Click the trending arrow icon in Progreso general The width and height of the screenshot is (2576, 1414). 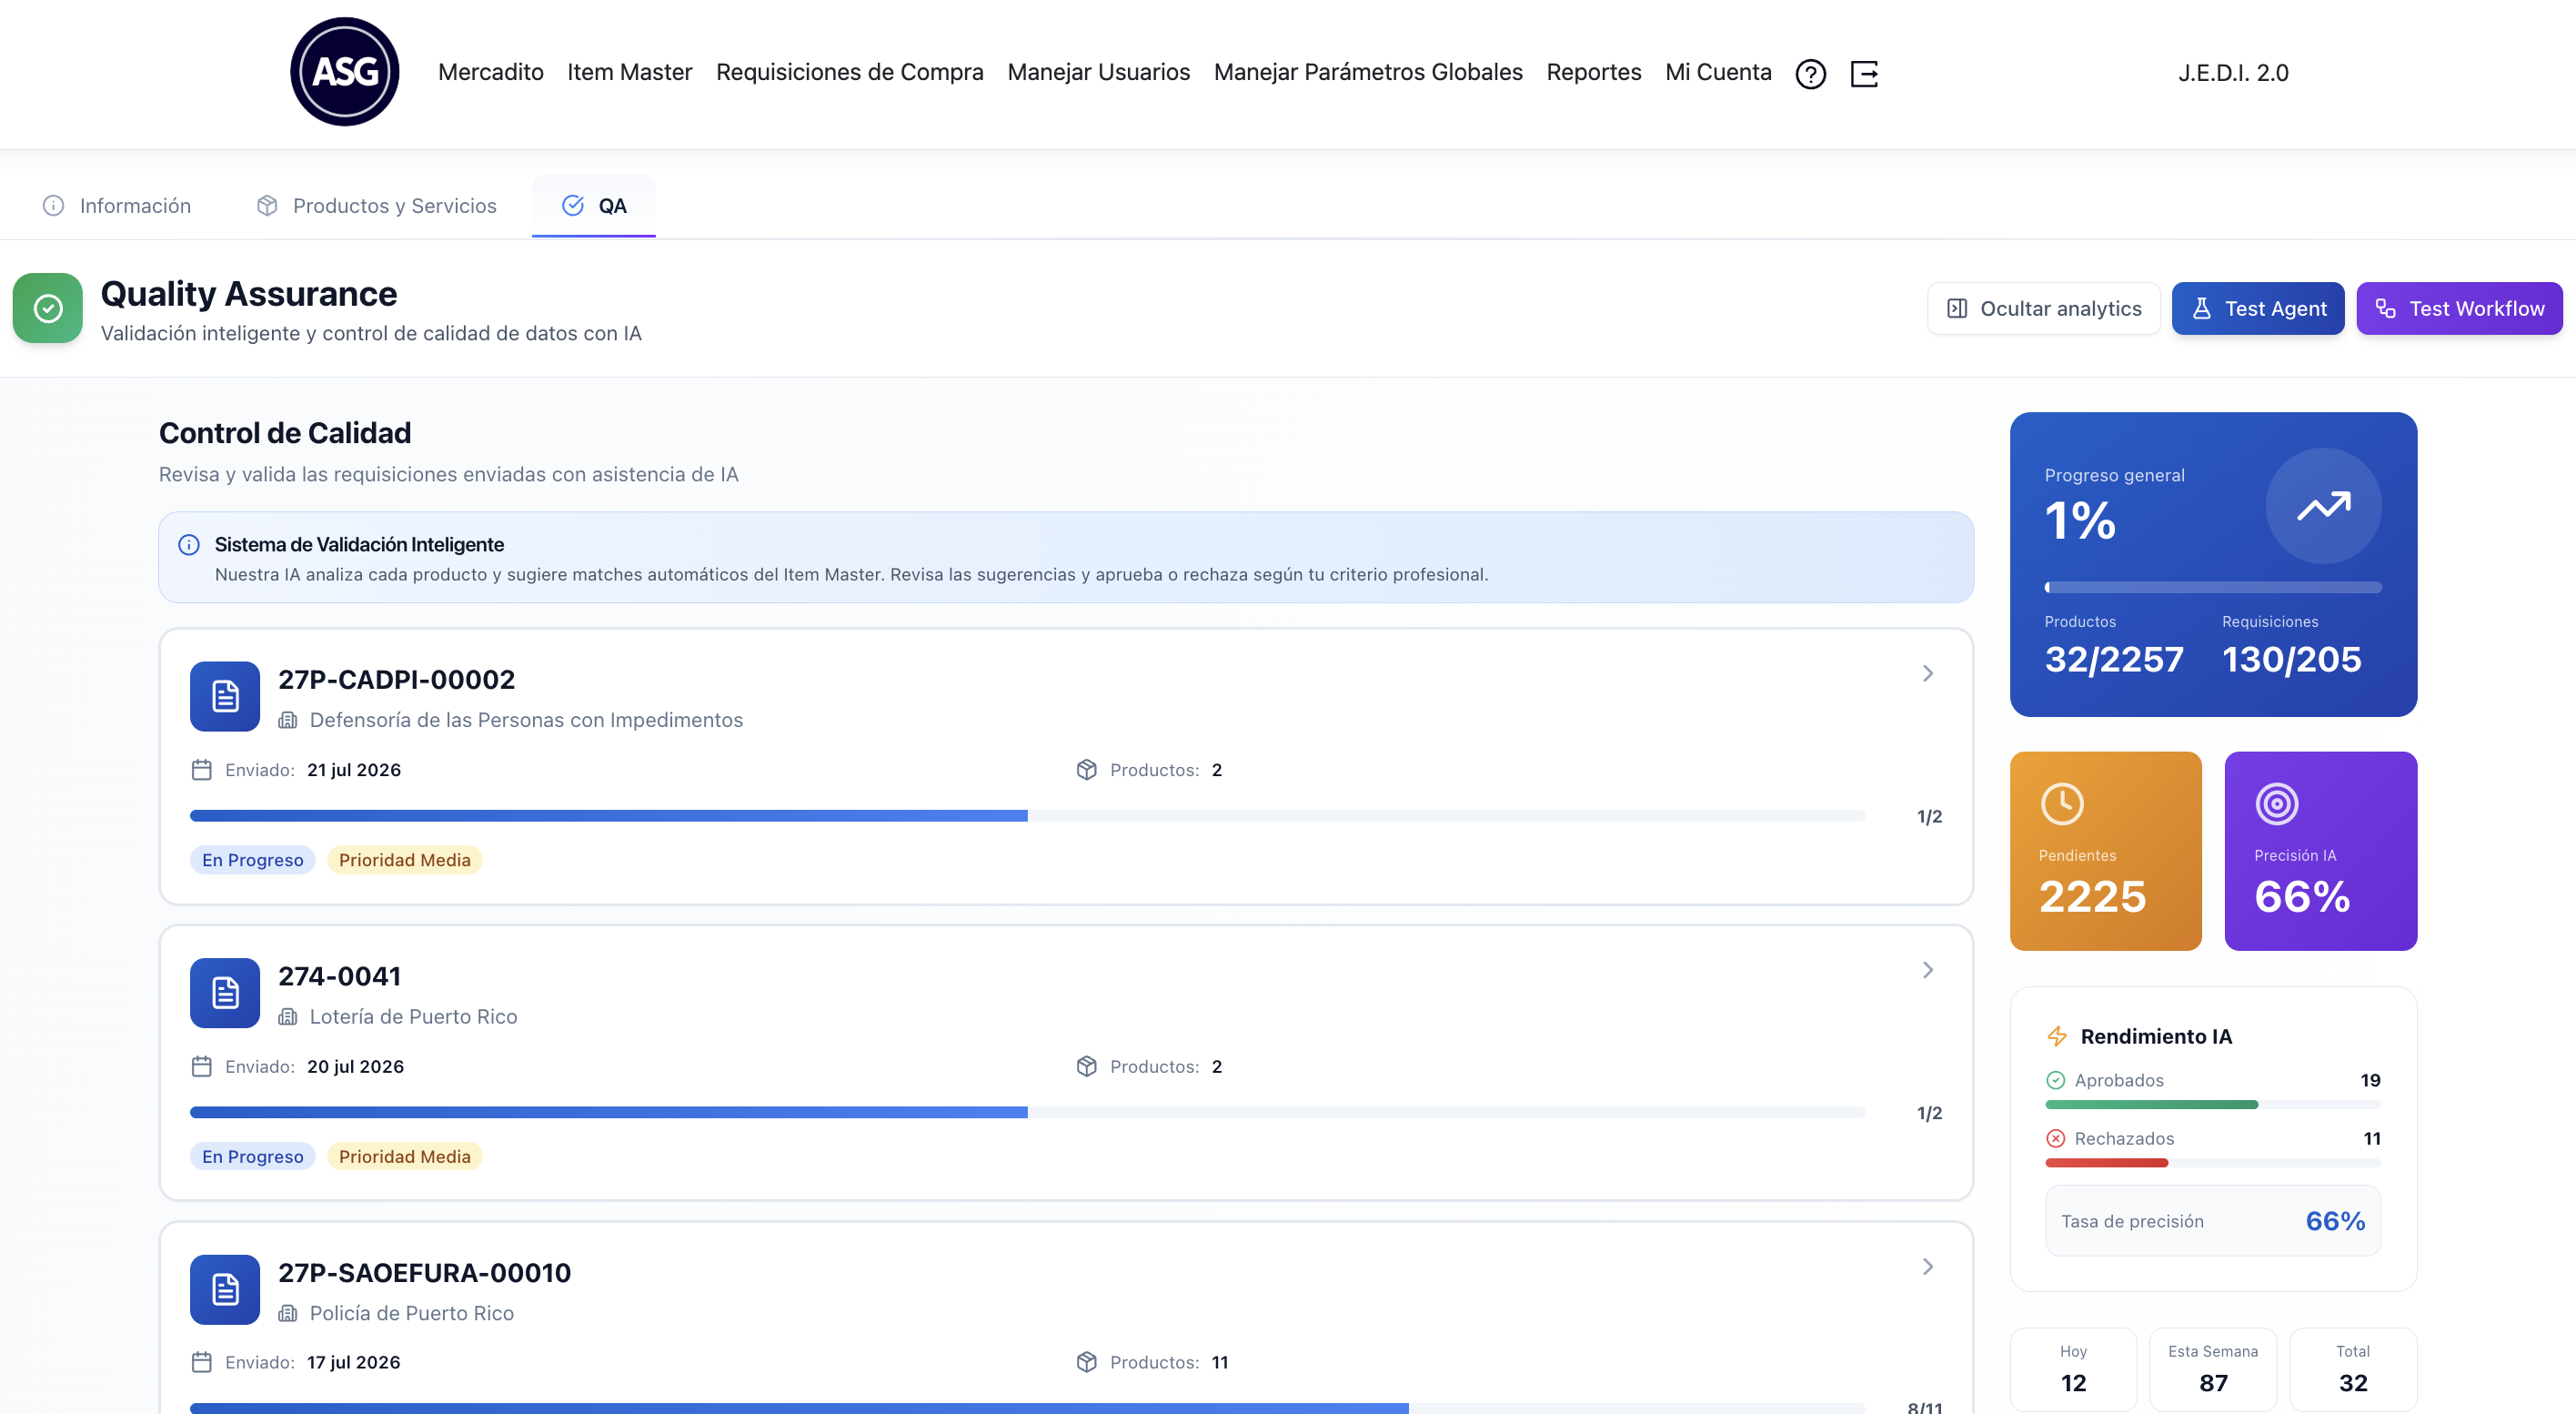[x=2323, y=506]
